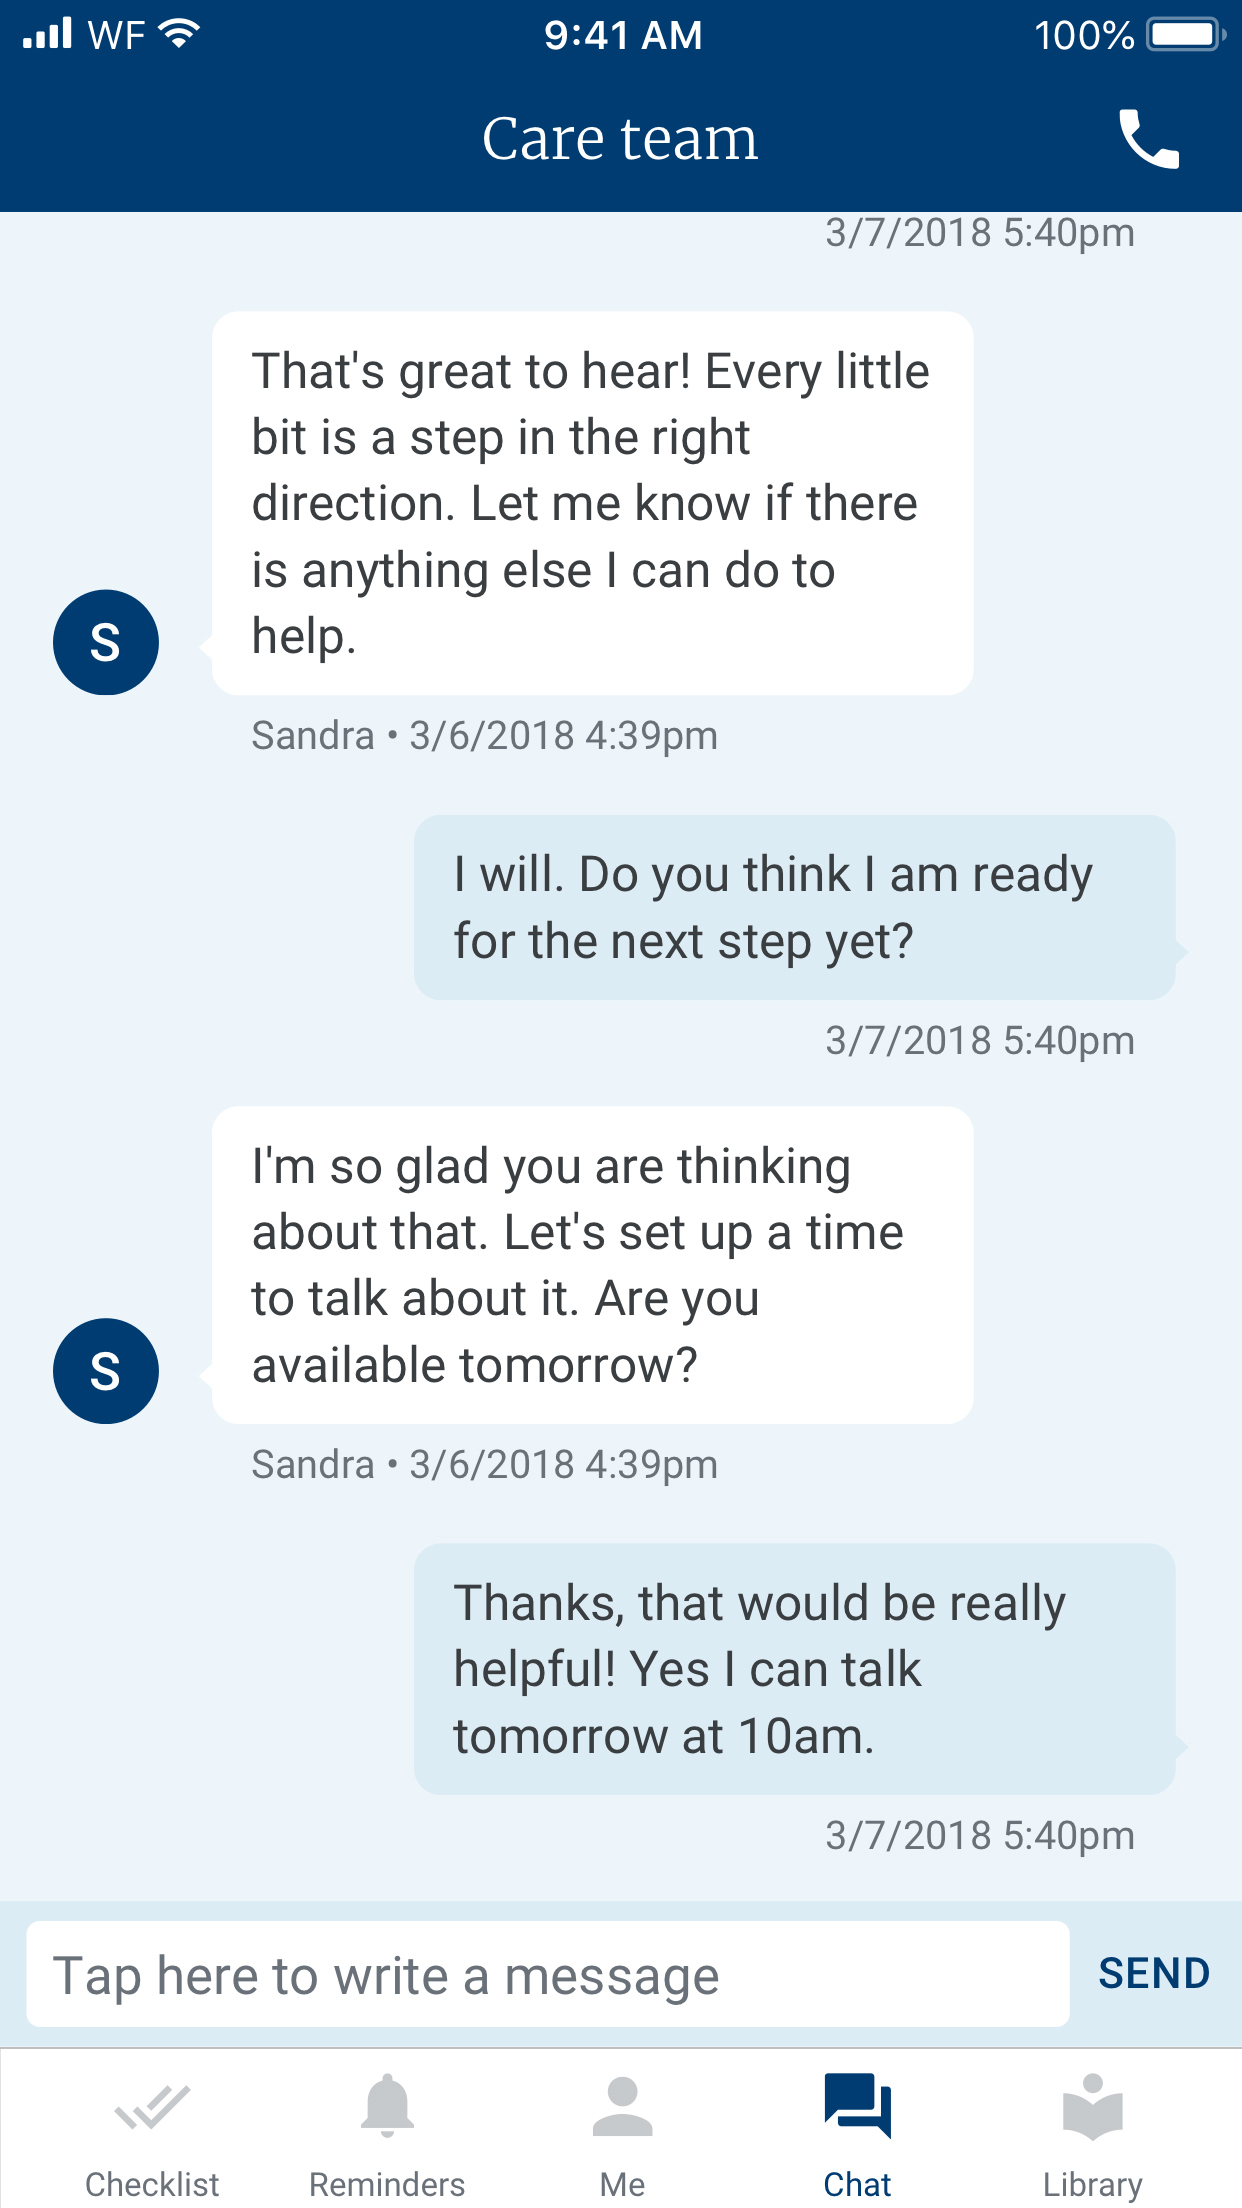Open the Library book icon
This screenshot has width=1242, height=2208.
(1092, 2105)
